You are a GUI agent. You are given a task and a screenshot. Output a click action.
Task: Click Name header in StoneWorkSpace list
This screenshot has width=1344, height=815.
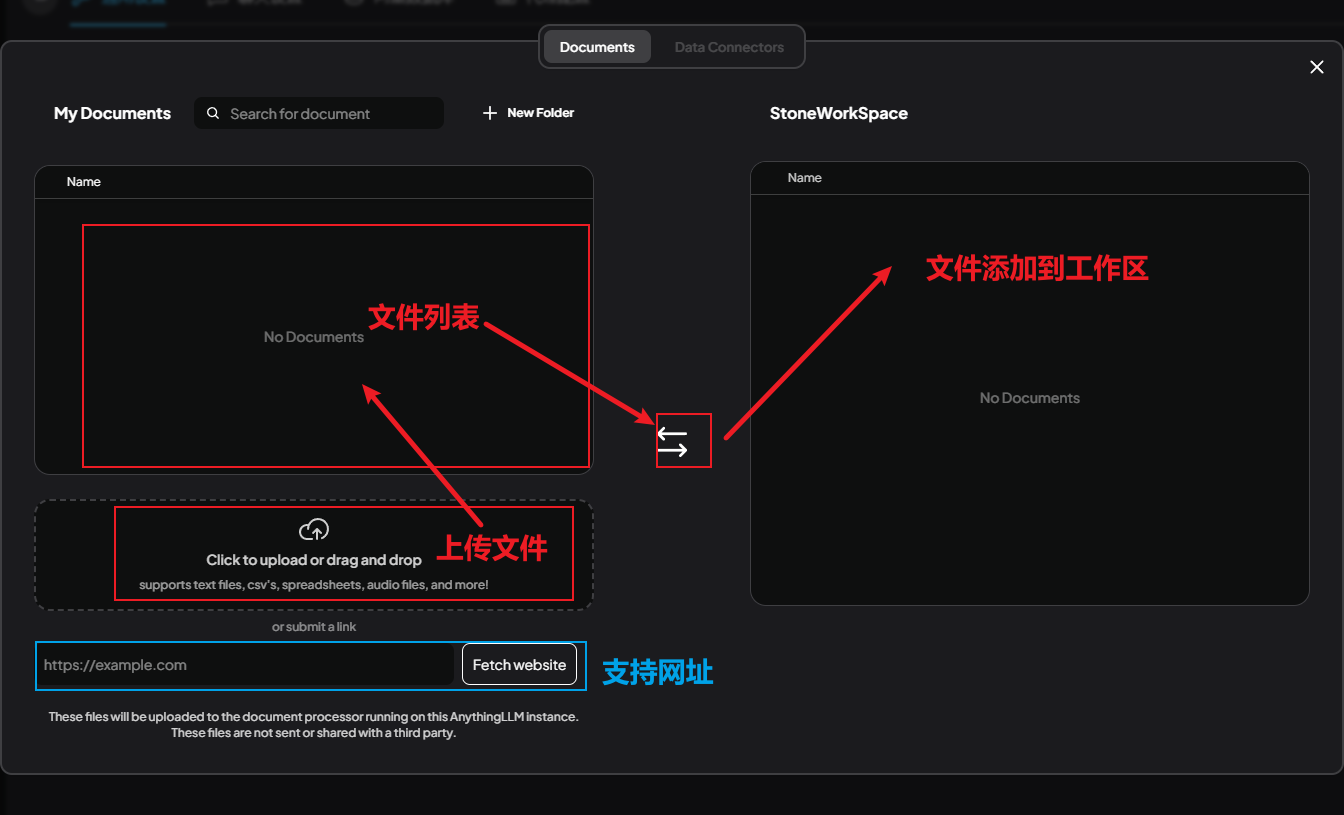point(805,177)
